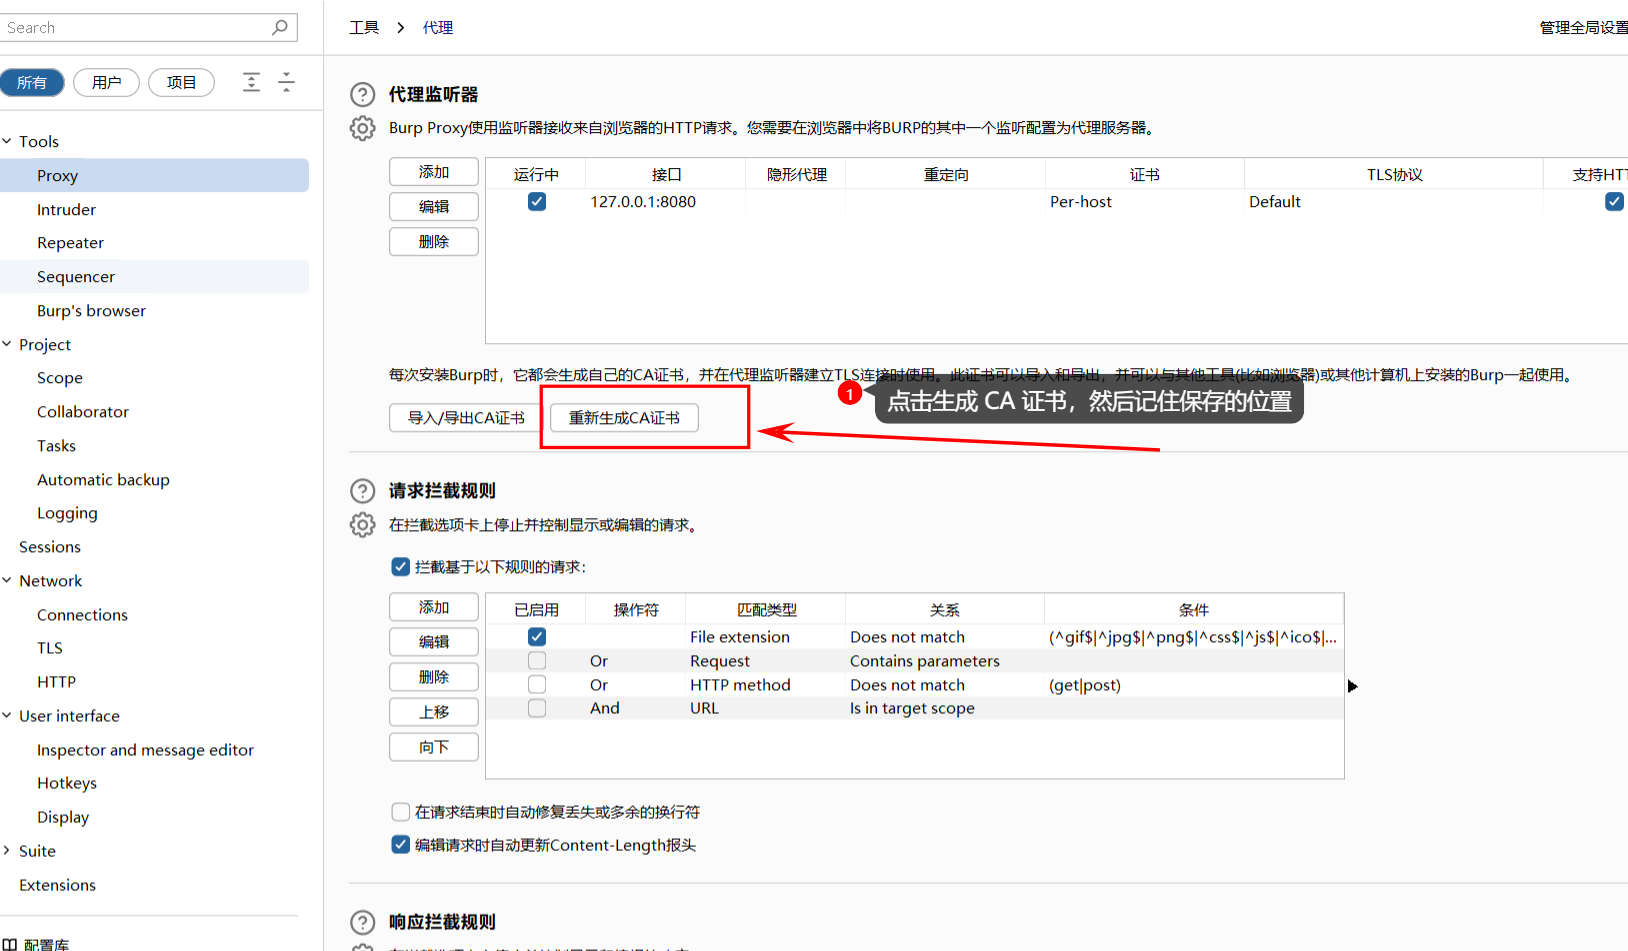Toggle running checkbox for 127.0.0.1:8080 listener
This screenshot has width=1628, height=951.
pyautogui.click(x=537, y=202)
